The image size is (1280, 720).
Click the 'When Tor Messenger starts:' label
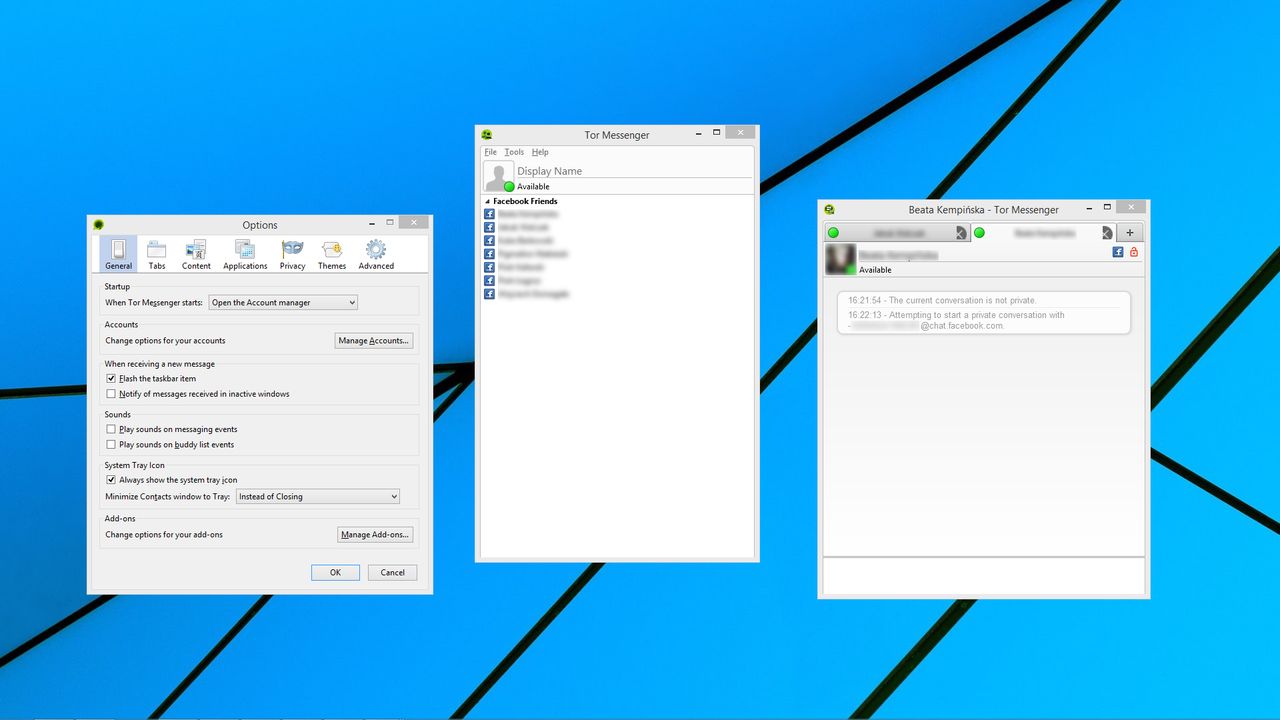[x=154, y=303]
